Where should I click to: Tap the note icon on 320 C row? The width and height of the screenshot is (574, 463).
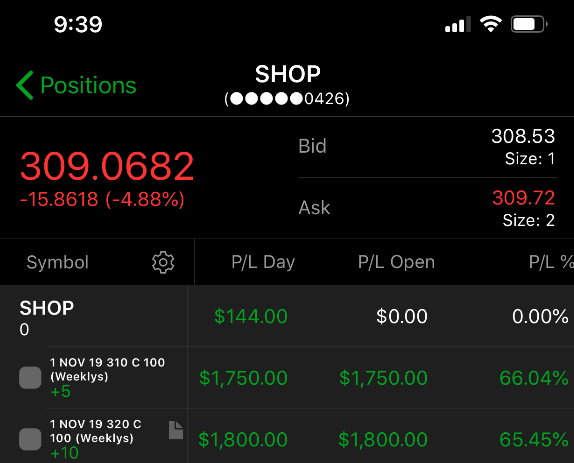coord(176,430)
